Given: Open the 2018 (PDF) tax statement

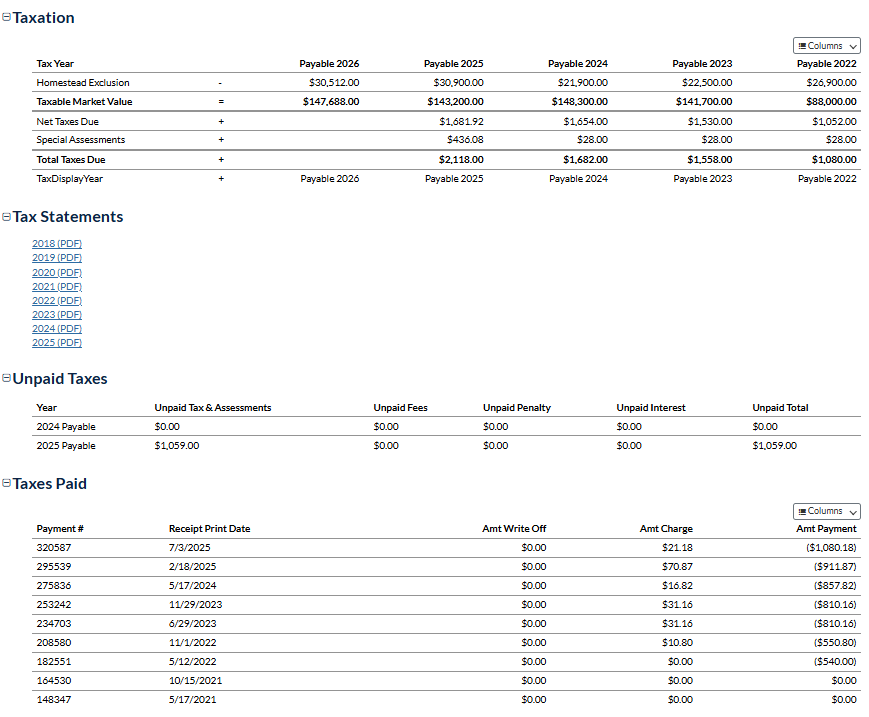Looking at the screenshot, I should (x=57, y=244).
